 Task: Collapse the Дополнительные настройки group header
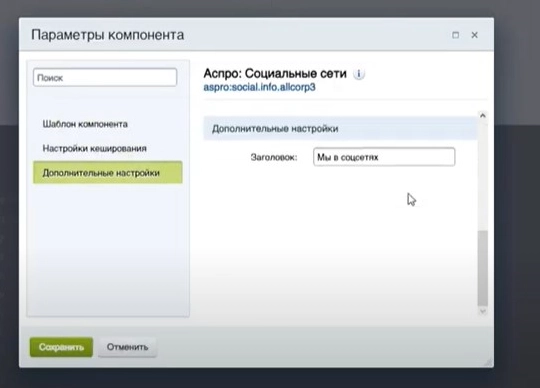coord(340,128)
